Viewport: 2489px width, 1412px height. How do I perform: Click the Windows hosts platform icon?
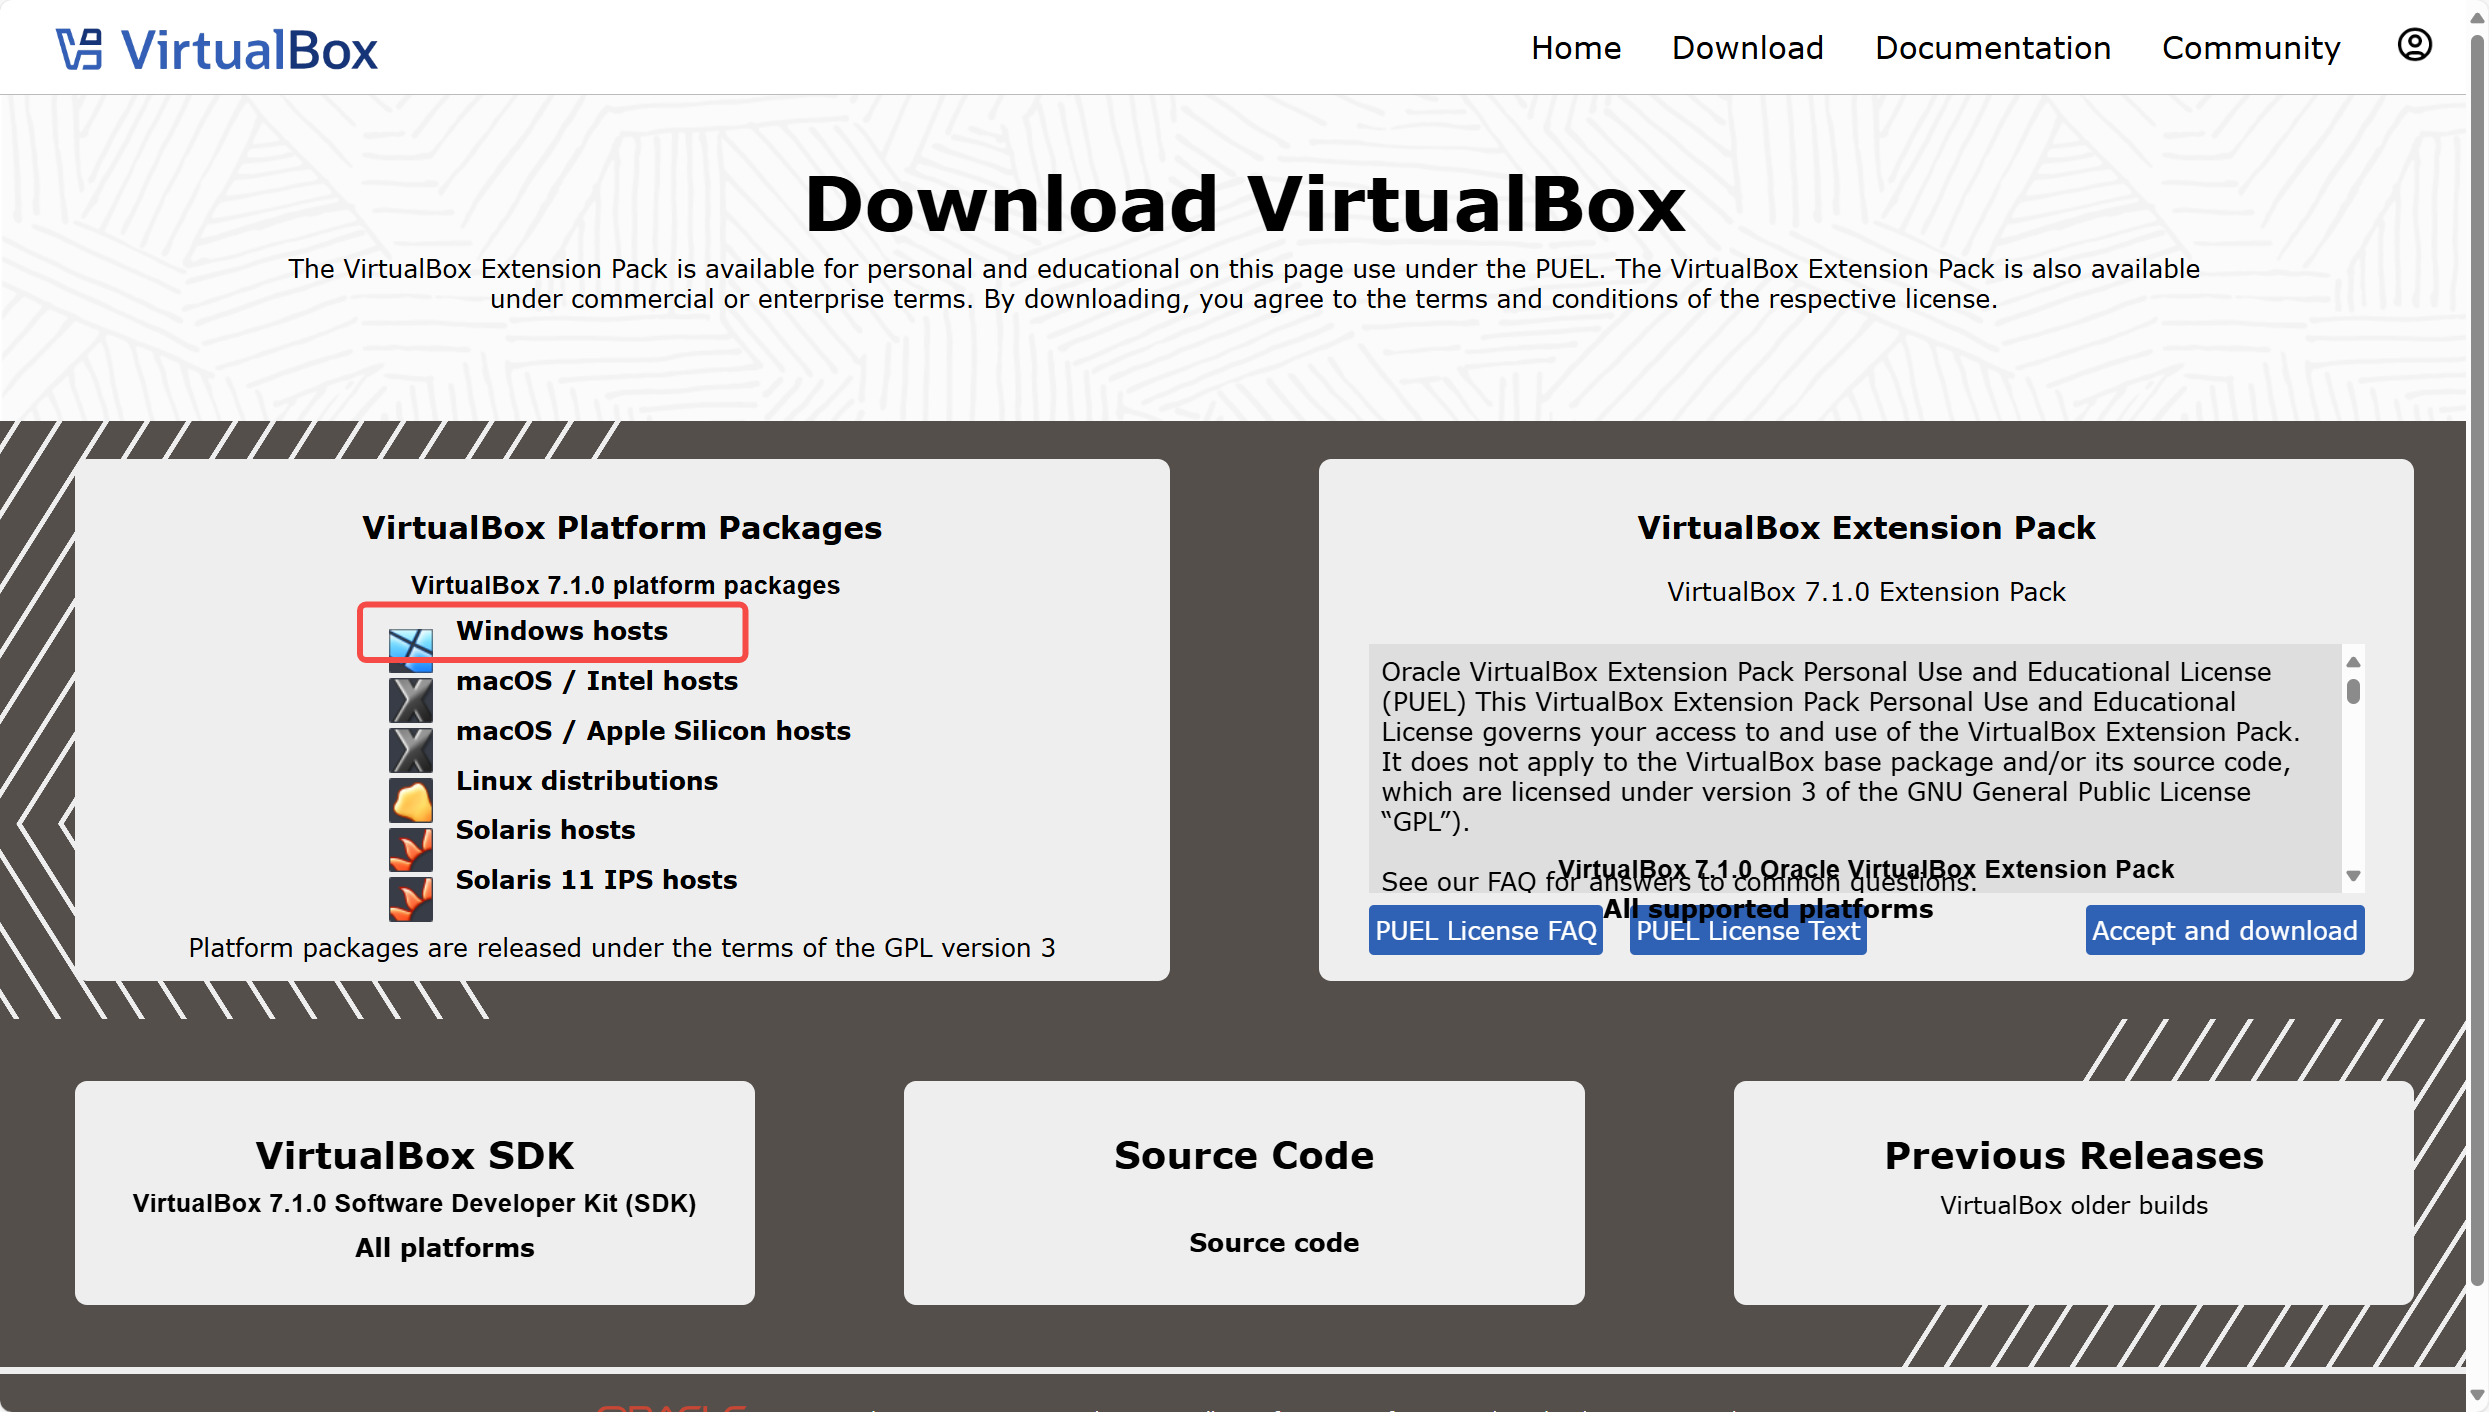[x=410, y=649]
